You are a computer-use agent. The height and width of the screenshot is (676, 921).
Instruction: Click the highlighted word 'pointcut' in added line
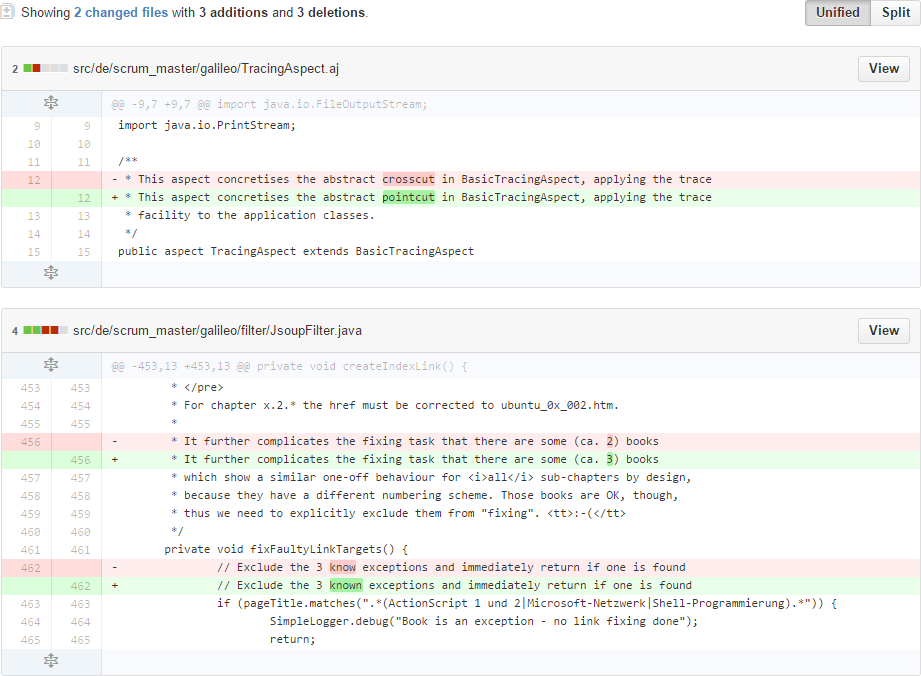click(408, 198)
